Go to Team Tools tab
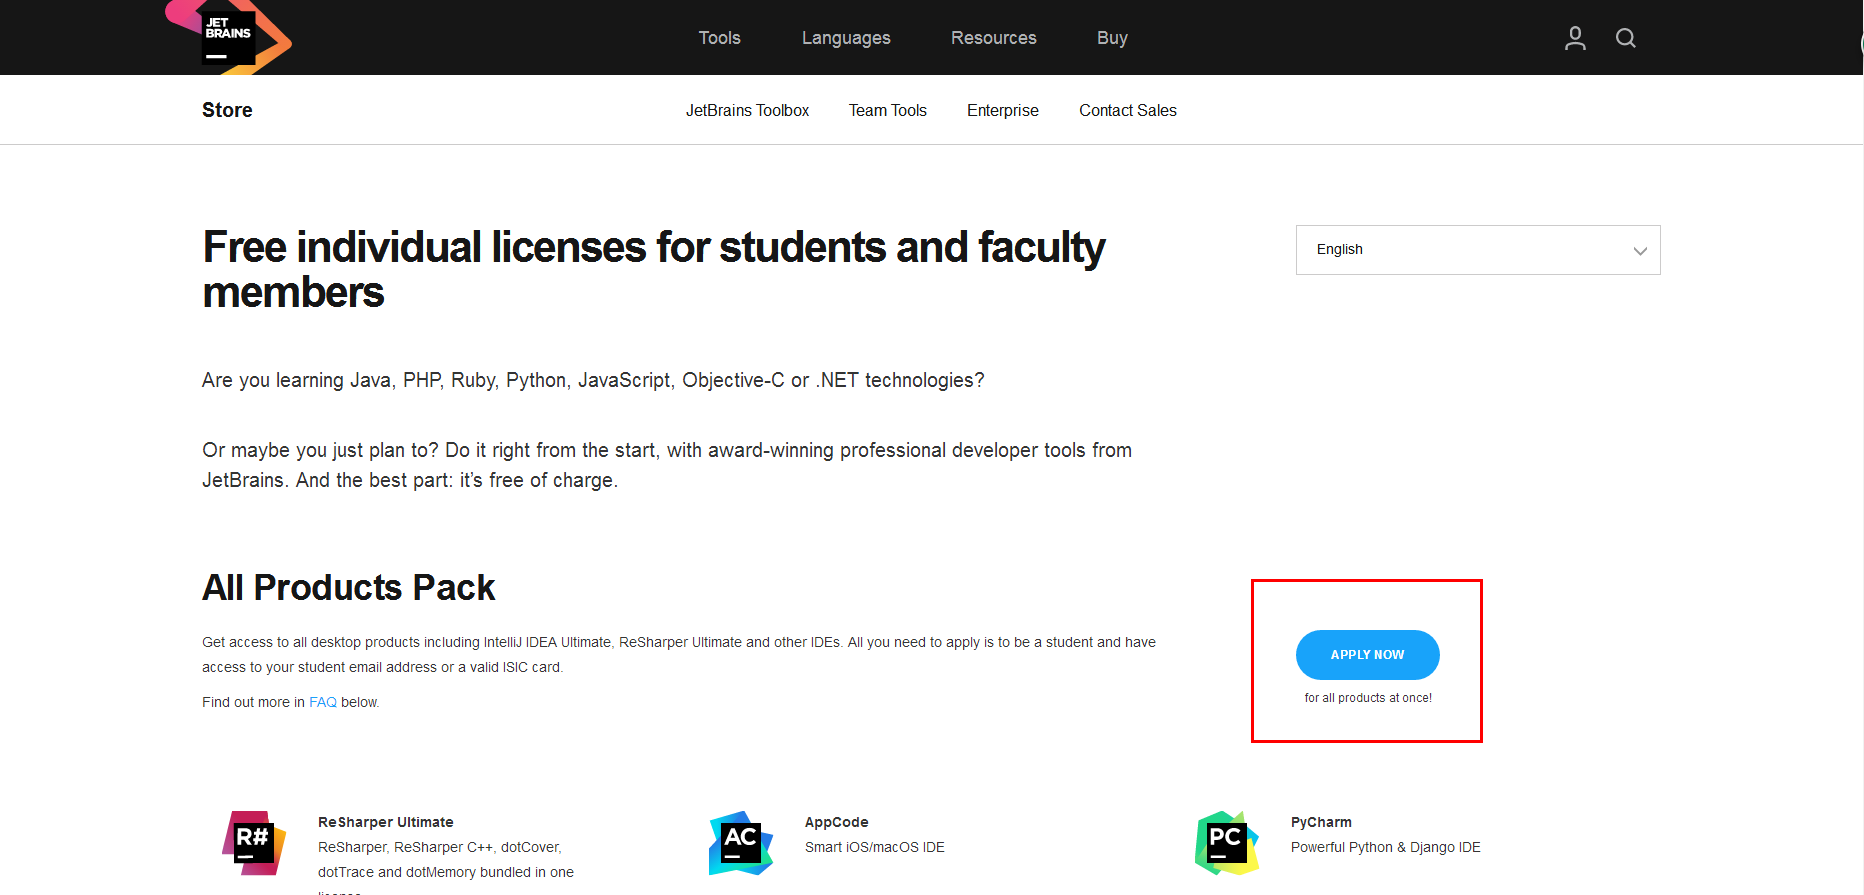 coord(888,110)
